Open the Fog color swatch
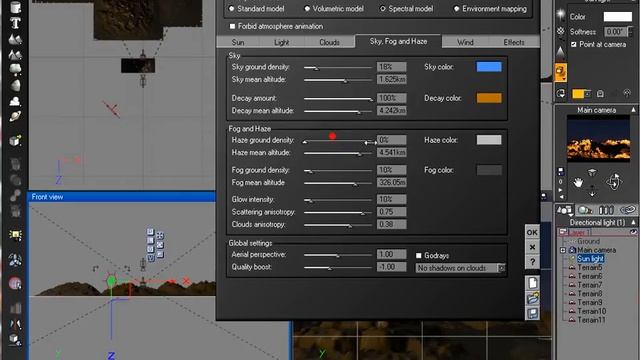Viewport: 640px width, 360px height. pyautogui.click(x=489, y=170)
